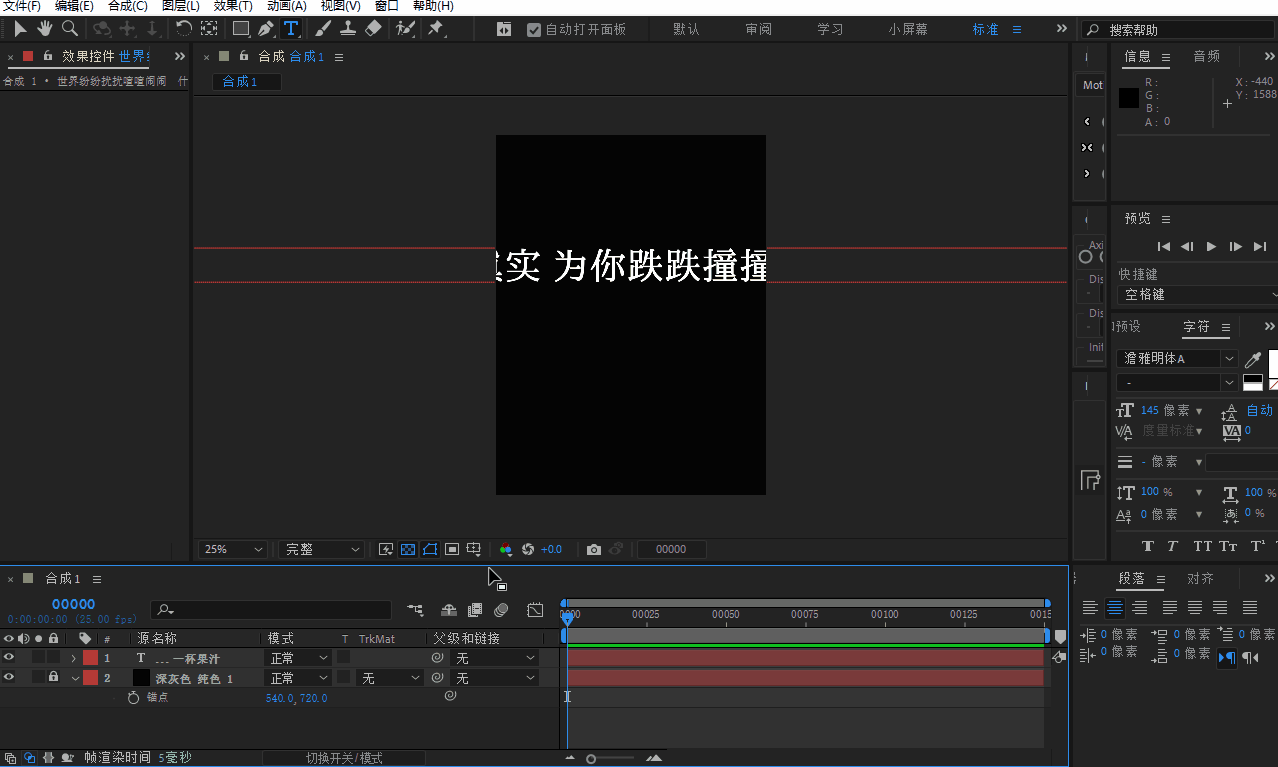Hide layer 1 using its eye icon

(x=9, y=658)
